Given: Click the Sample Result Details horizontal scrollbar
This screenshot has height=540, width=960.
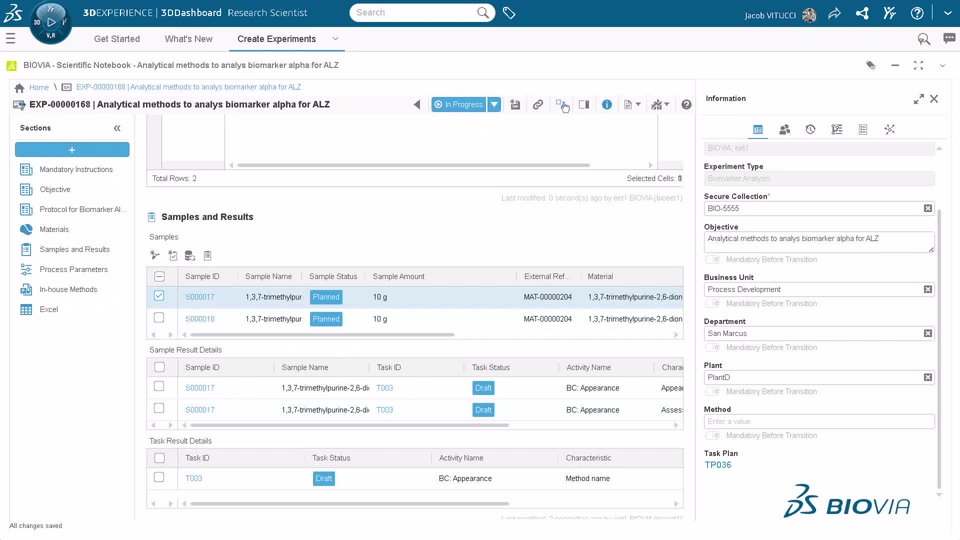Looking at the screenshot, I should point(350,426).
